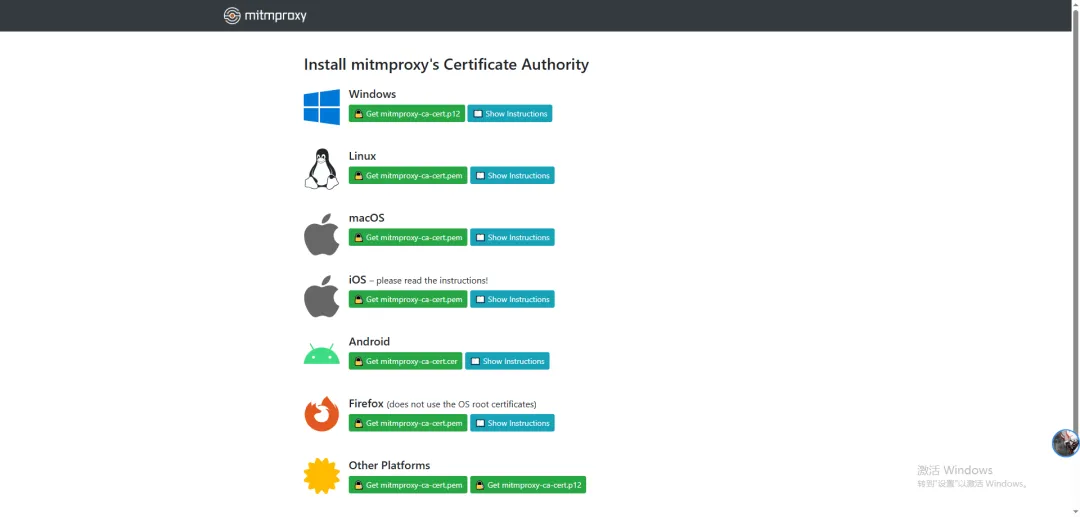Download Android mitmproxy-ca-cert.cer file
This screenshot has height=517, width=1080.
coord(405,362)
